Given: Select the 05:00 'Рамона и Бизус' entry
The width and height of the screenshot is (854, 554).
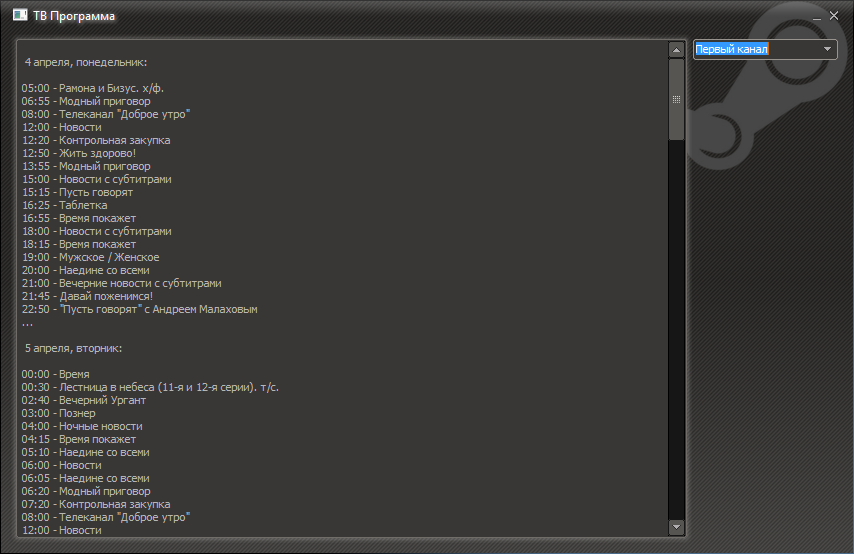Looking at the screenshot, I should [93, 88].
